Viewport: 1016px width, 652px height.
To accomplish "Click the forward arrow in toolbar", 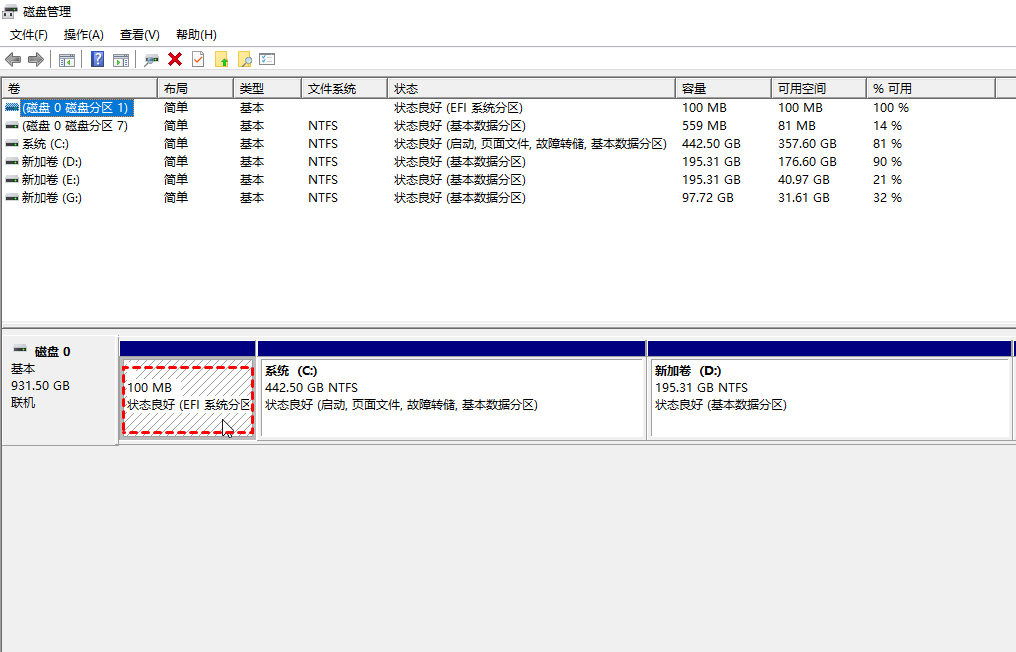I will pos(36,60).
